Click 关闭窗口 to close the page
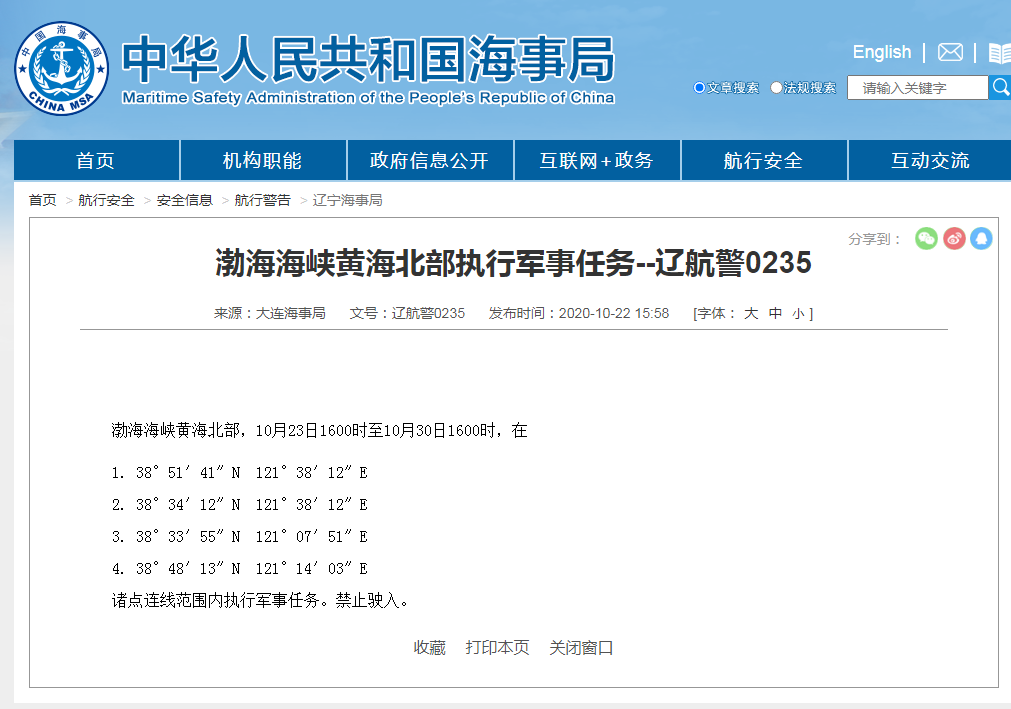Screen dimensions: 1011x709 pyautogui.click(x=581, y=648)
